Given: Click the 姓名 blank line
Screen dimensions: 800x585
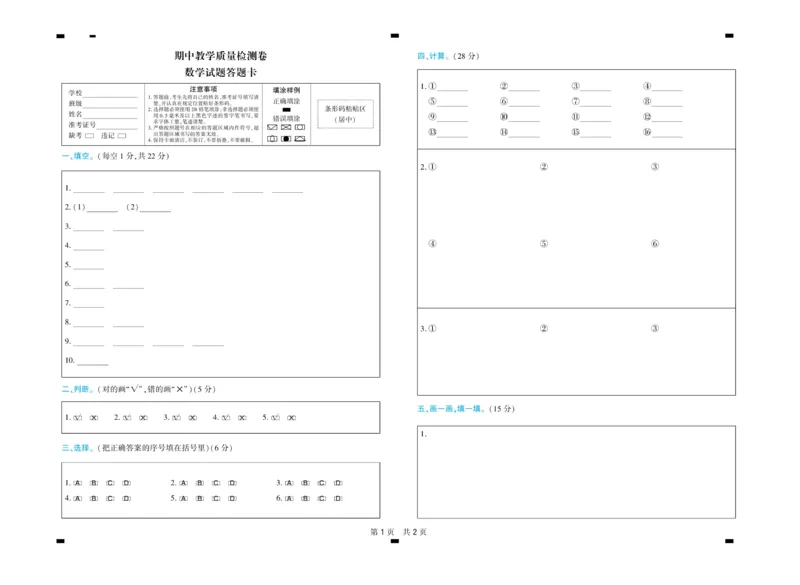Looking at the screenshot, I should 110,118.
